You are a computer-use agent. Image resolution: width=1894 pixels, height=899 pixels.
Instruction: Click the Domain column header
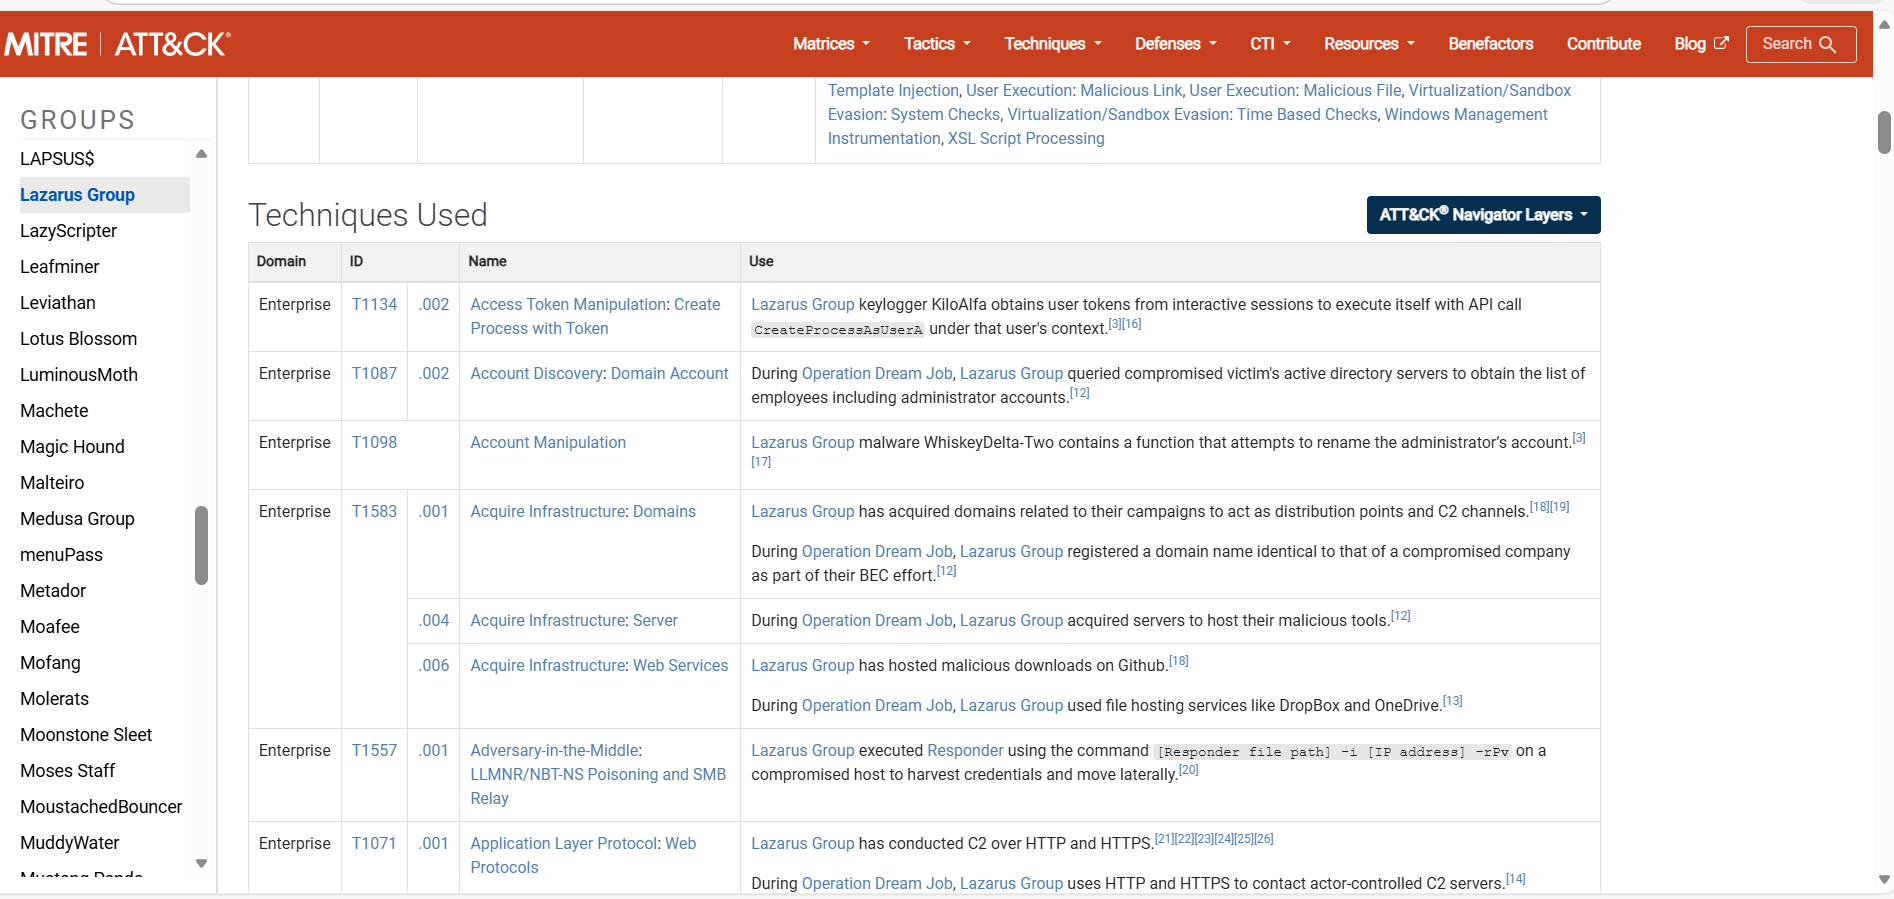281,261
